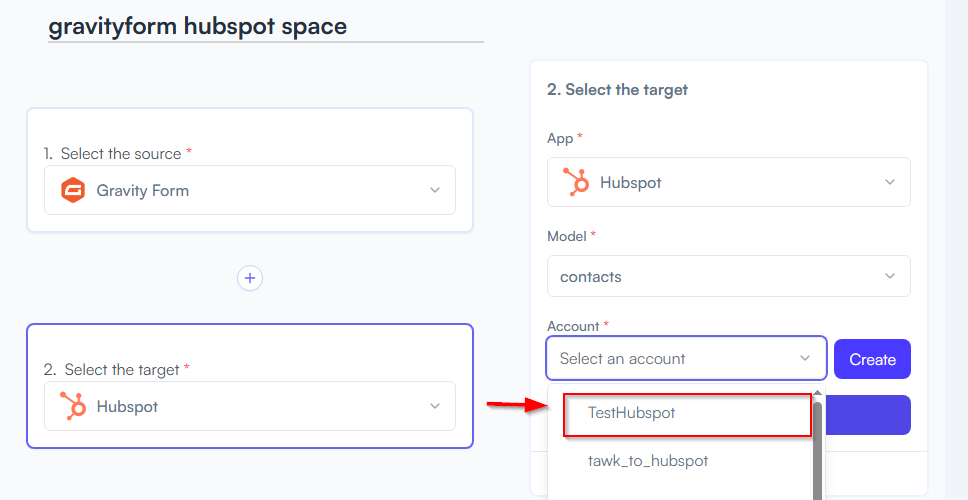The height and width of the screenshot is (500, 968).
Task: Open the Select an account dropdown
Action: point(686,358)
